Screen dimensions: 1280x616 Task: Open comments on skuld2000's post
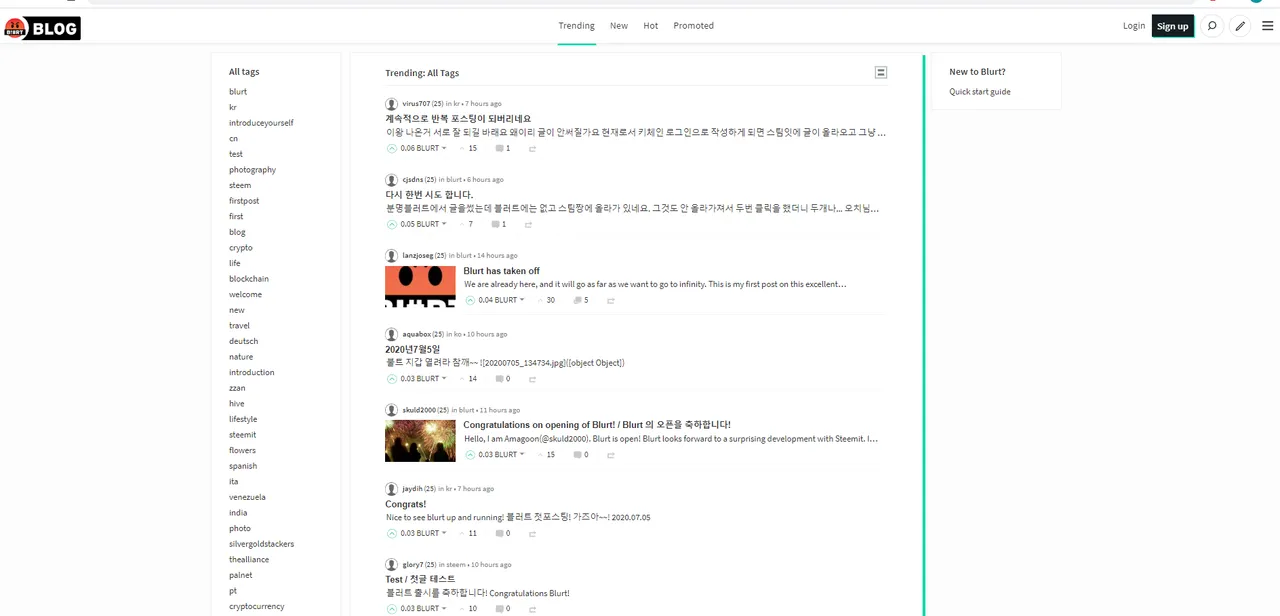[577, 454]
